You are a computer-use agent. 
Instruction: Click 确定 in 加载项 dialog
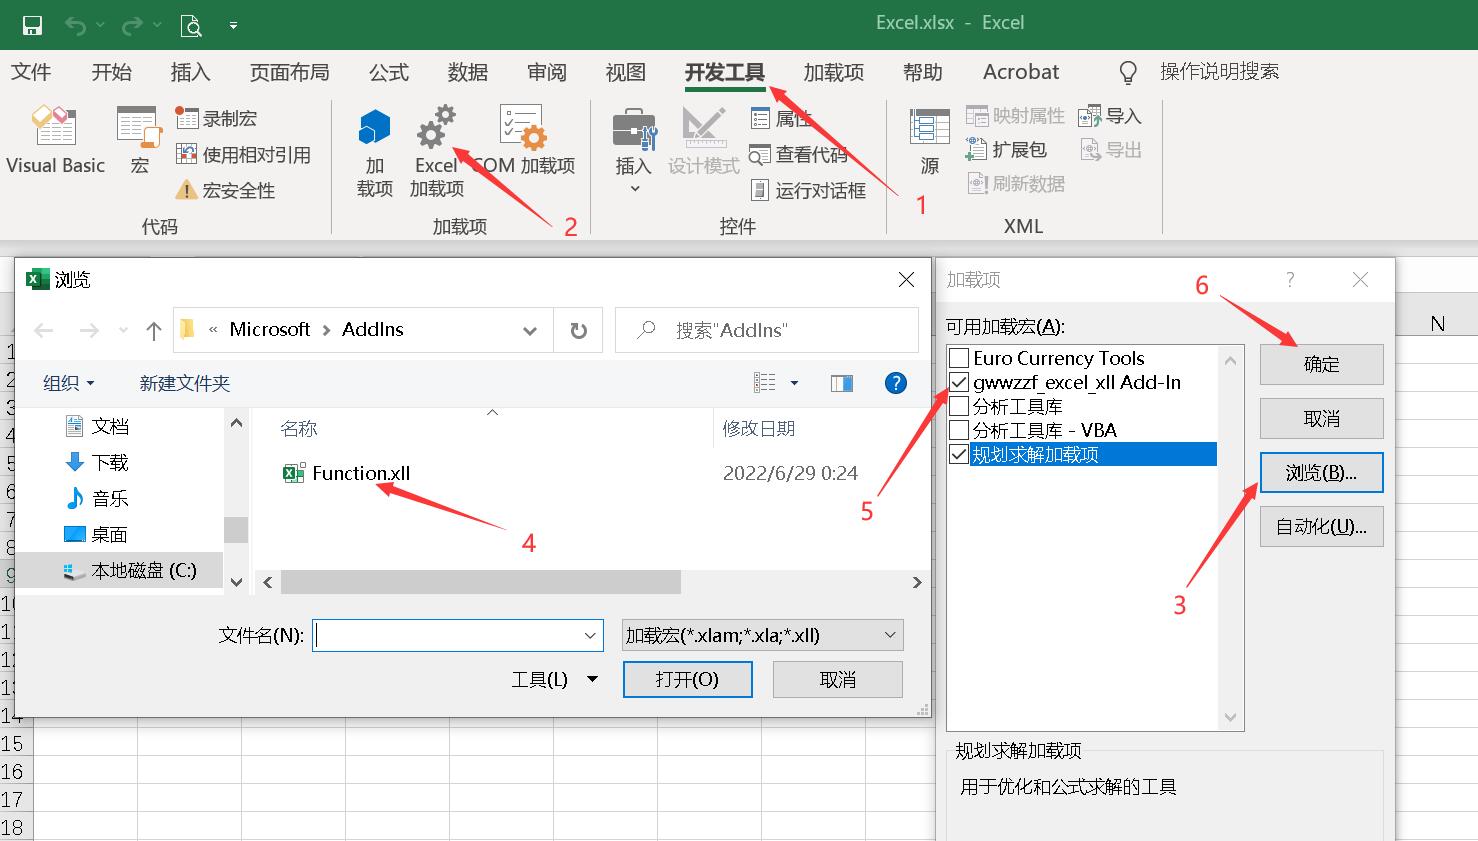pos(1321,364)
